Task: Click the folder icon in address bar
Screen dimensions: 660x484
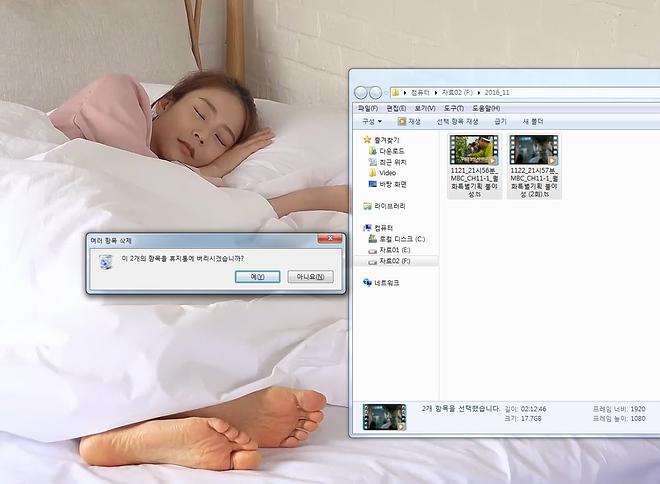Action: click(395, 92)
